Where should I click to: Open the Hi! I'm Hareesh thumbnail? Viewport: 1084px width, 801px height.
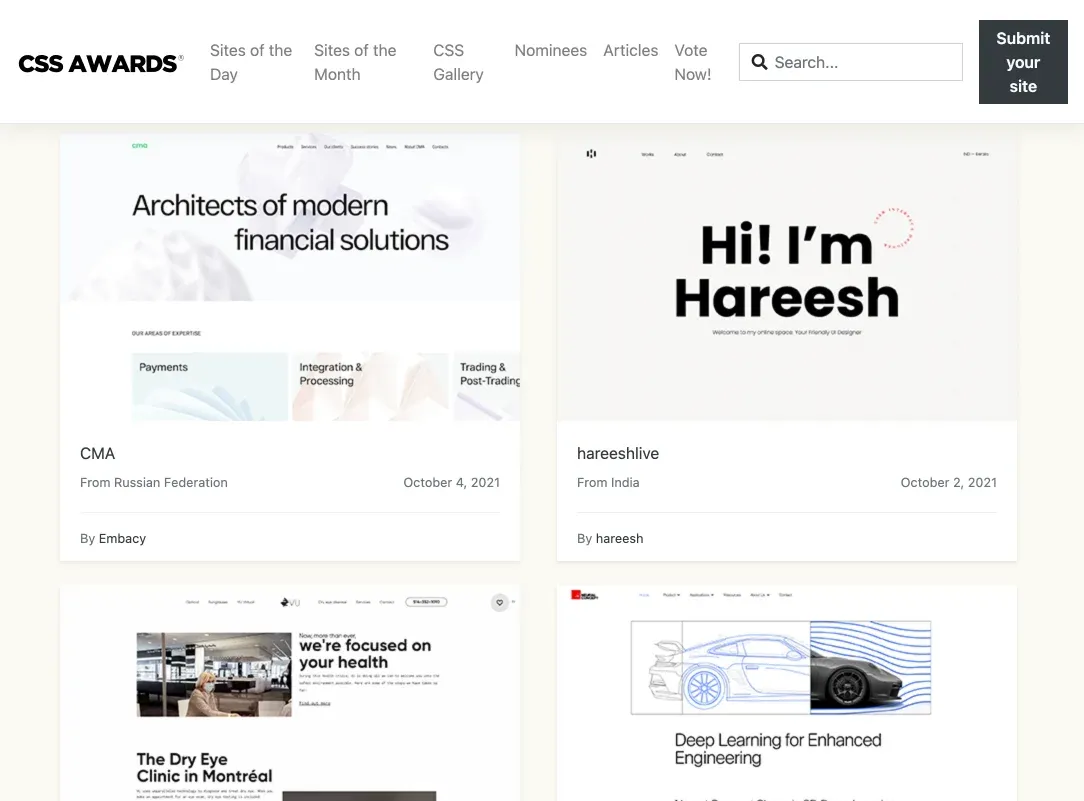click(x=787, y=277)
